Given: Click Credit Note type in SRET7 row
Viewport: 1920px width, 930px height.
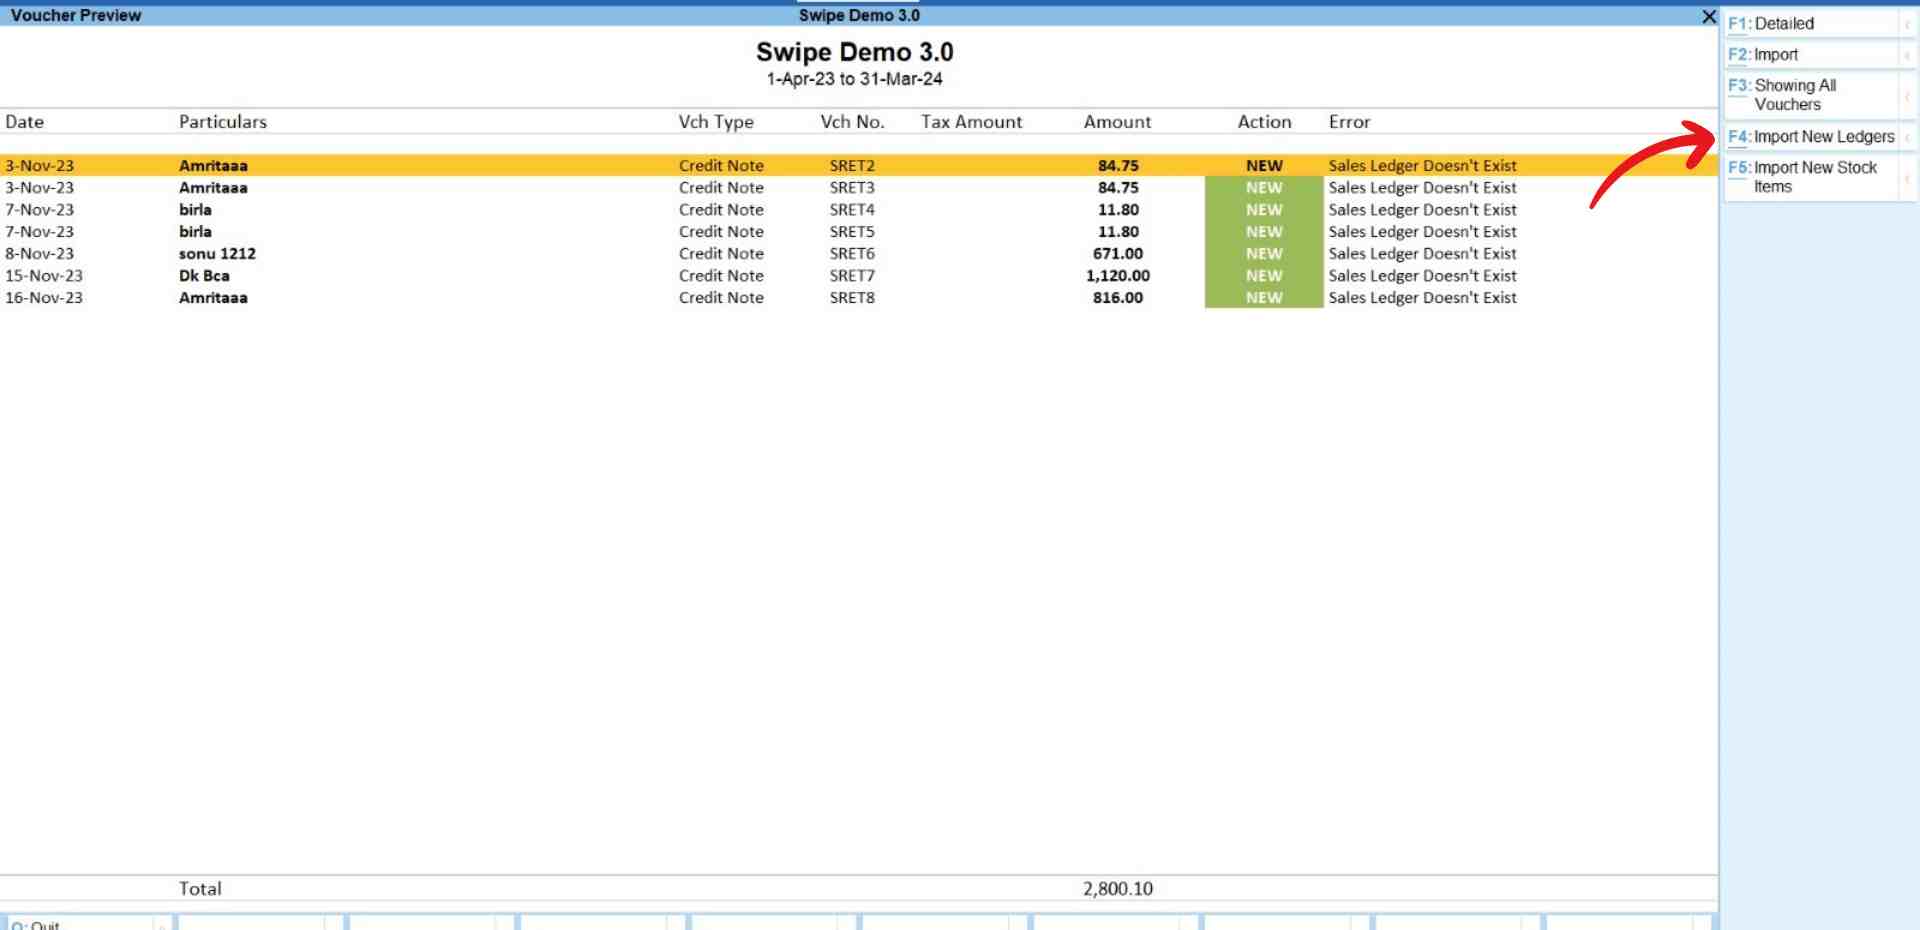Looking at the screenshot, I should pyautogui.click(x=721, y=276).
